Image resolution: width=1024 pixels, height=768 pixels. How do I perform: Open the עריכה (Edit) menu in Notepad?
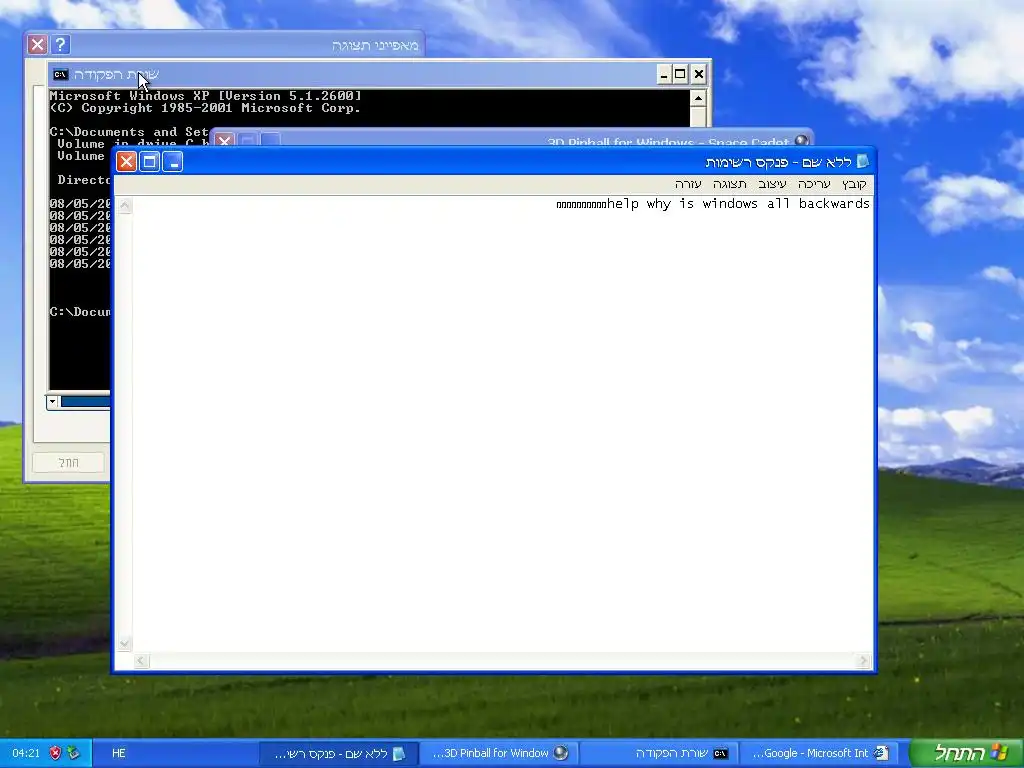814,184
